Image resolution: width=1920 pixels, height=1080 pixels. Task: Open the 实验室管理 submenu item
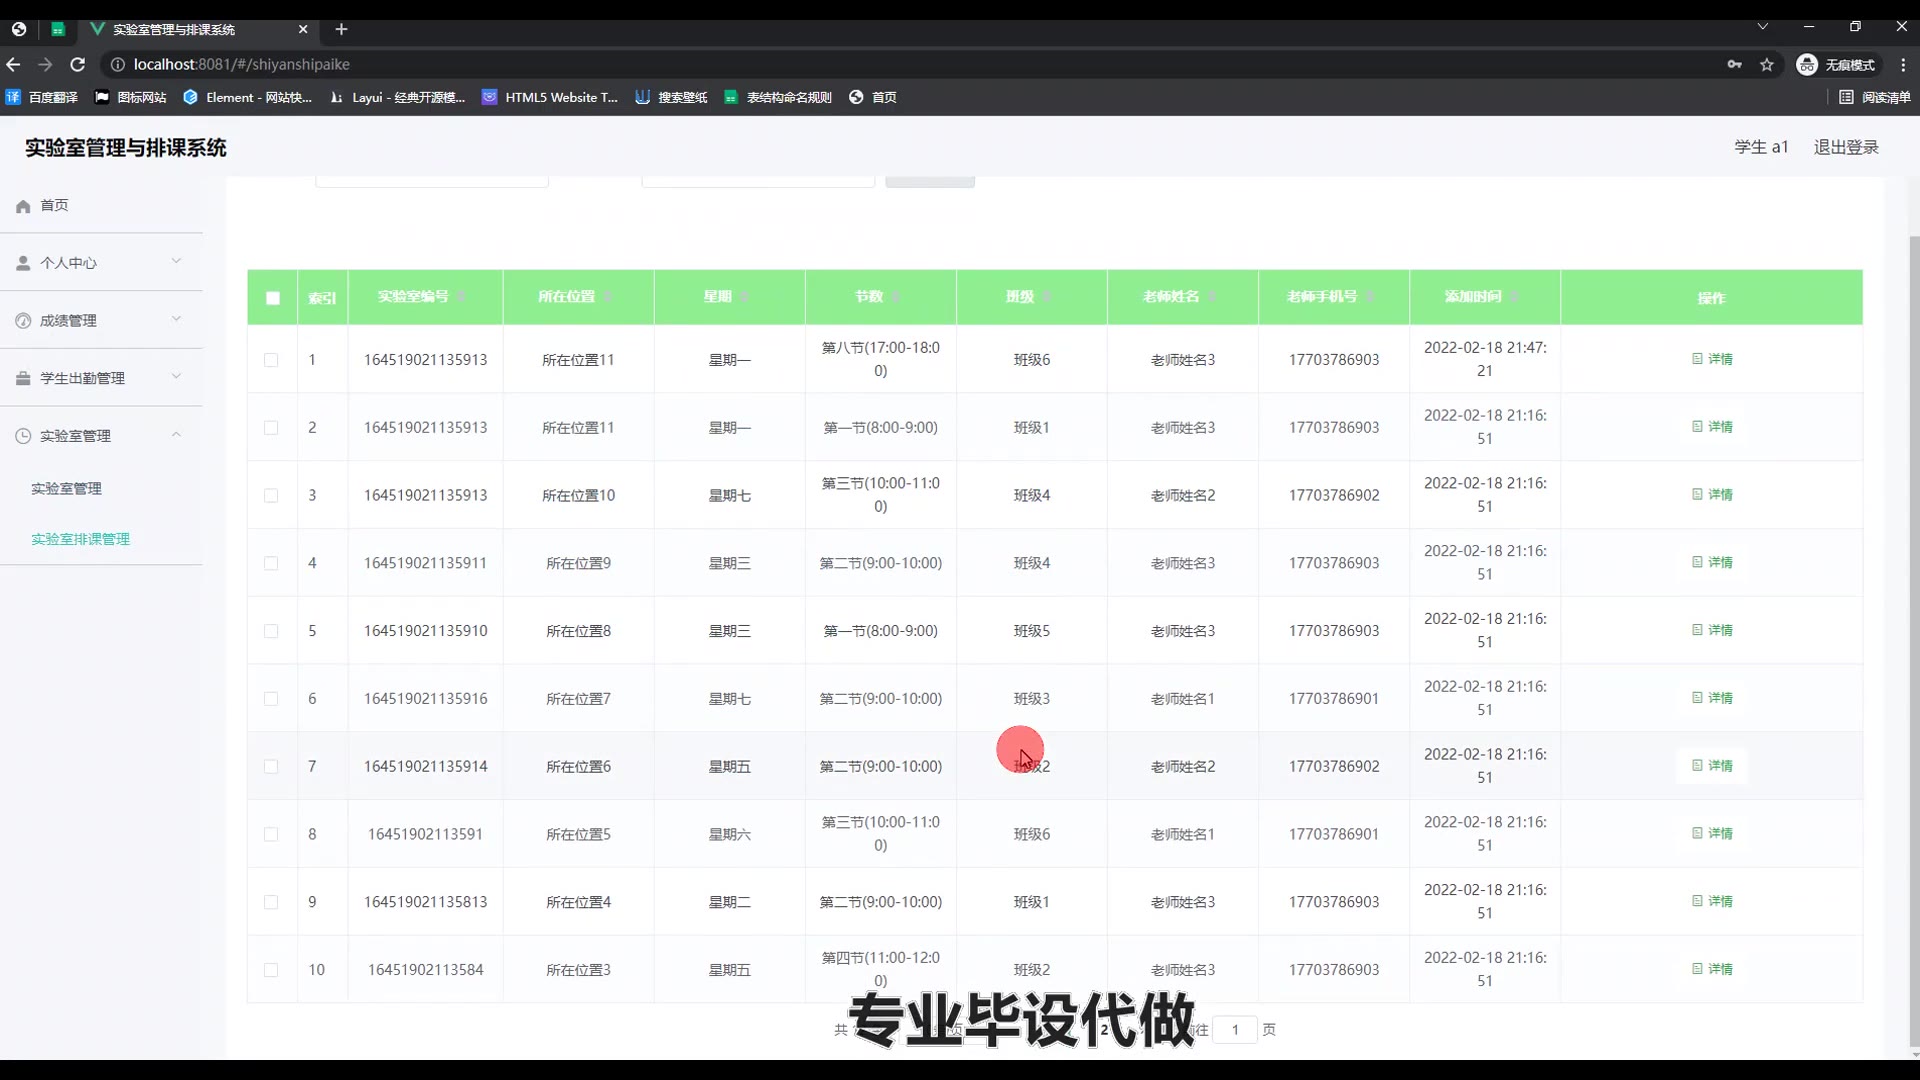[66, 489]
